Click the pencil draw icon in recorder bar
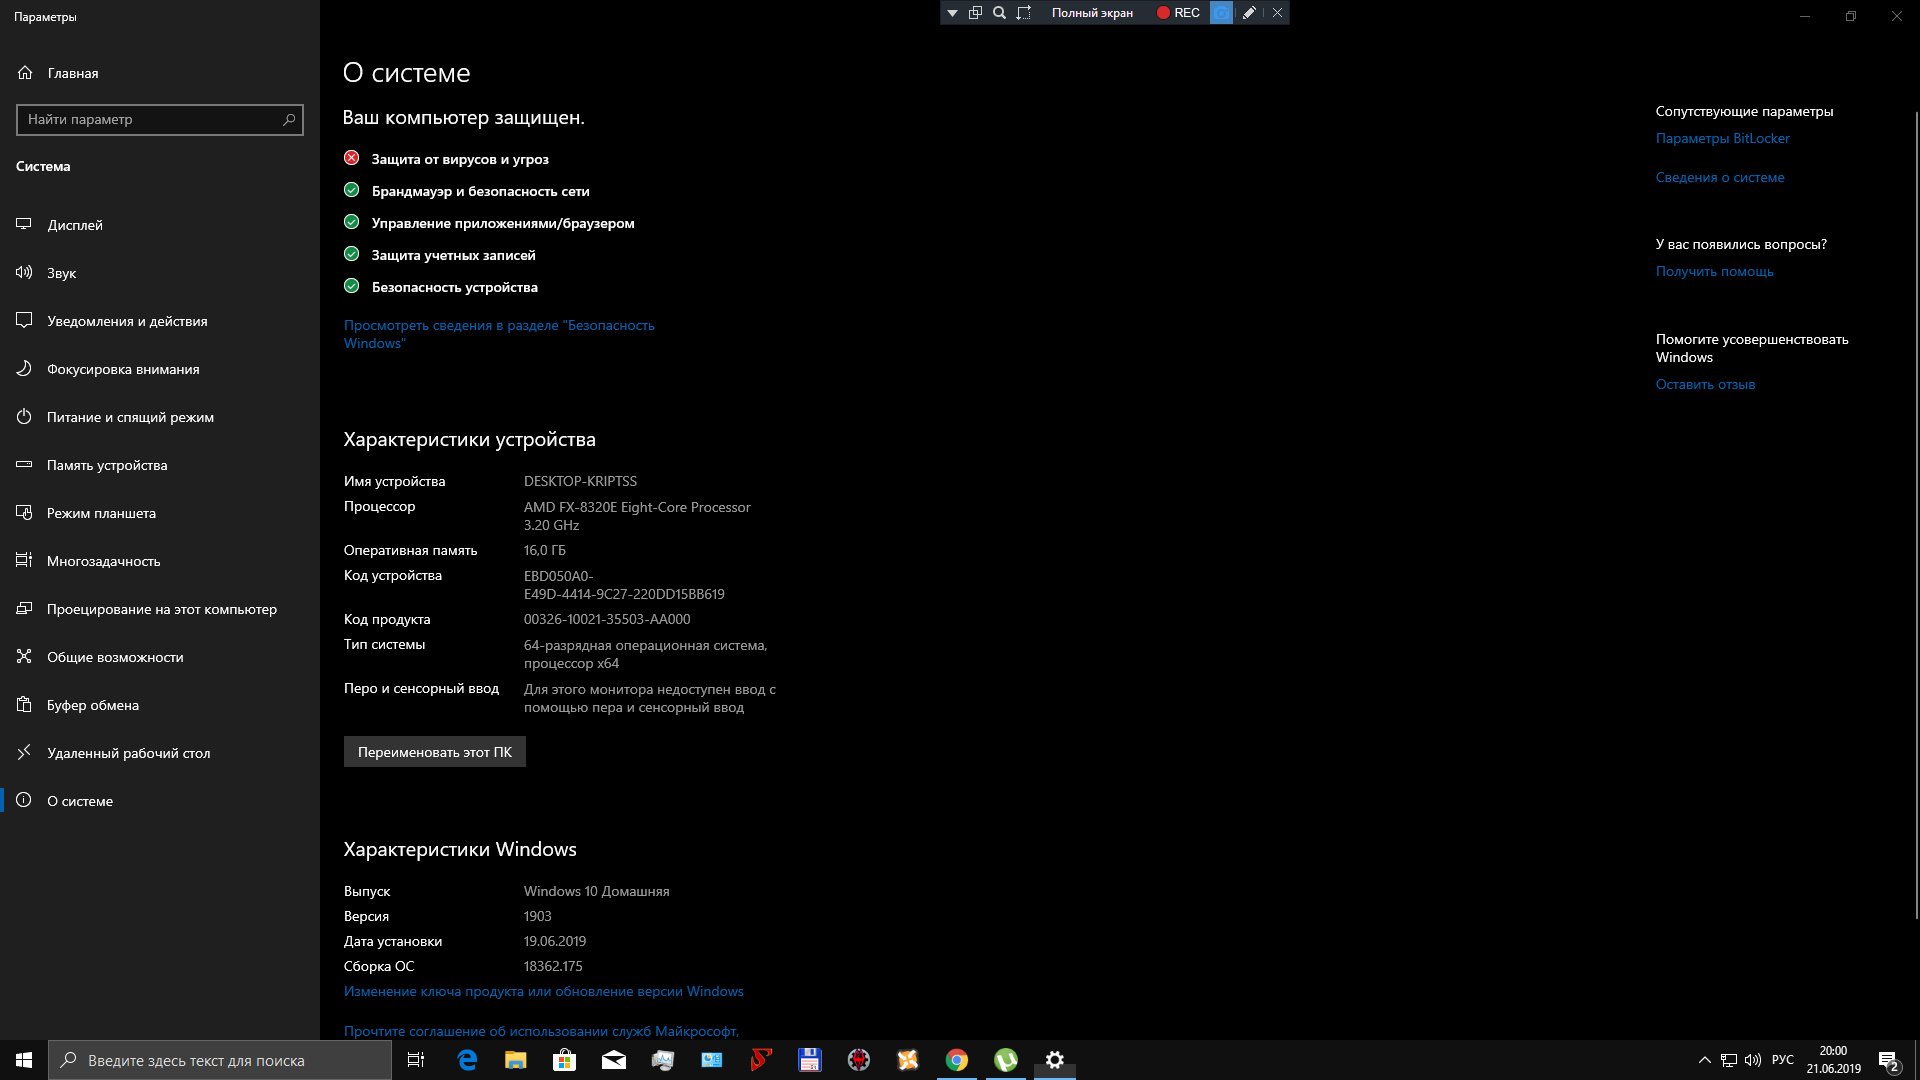Screen dimensions: 1920x1080 tap(1249, 13)
